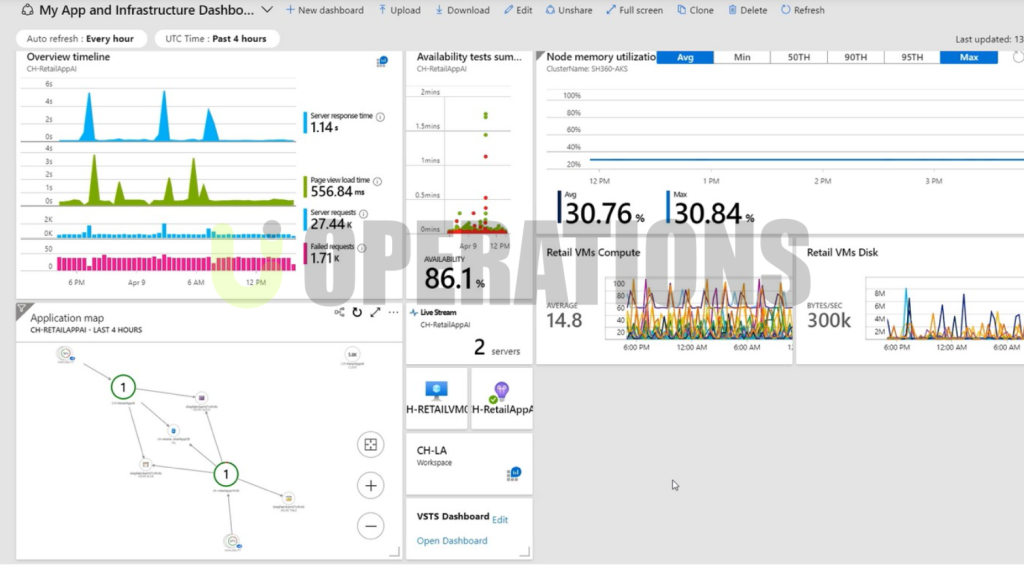This screenshot has height=566, width=1024.
Task: Click Edit next to VSTS Dashboard
Action: pos(500,520)
